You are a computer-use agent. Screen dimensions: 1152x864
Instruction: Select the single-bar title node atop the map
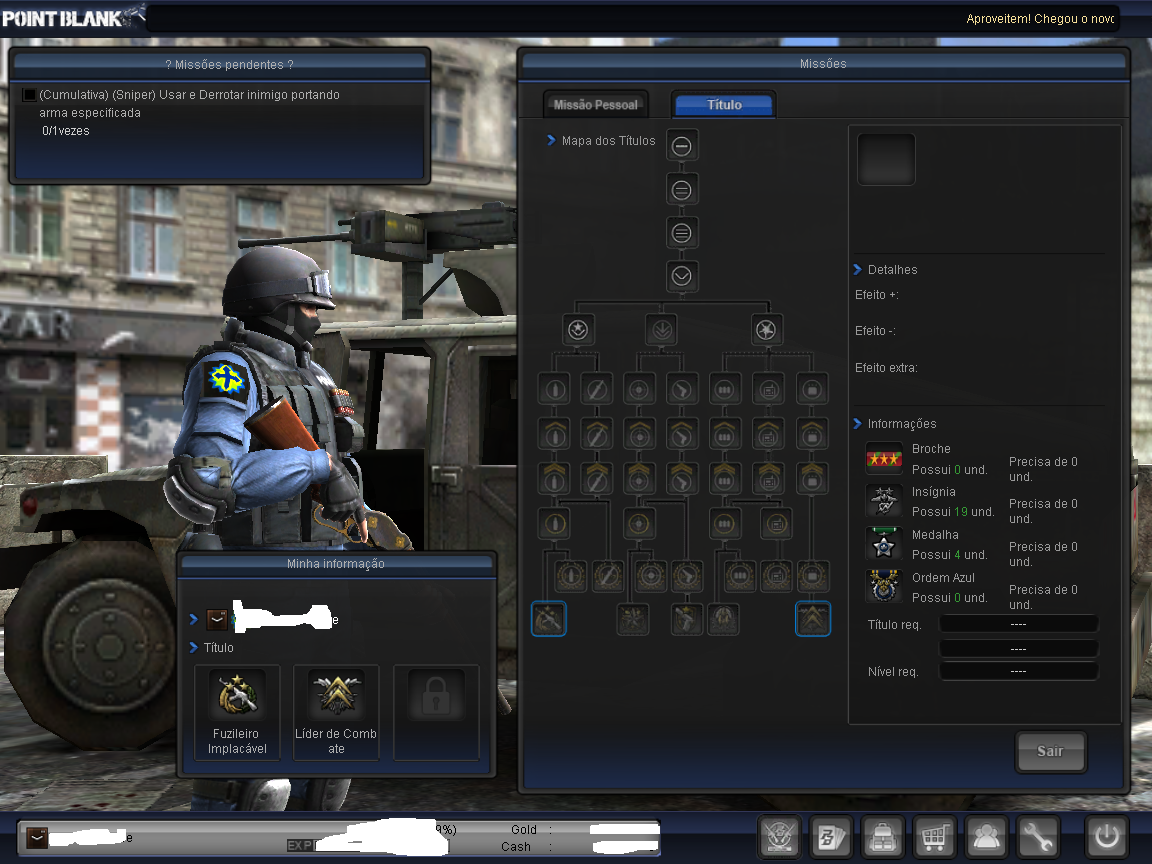coord(682,146)
